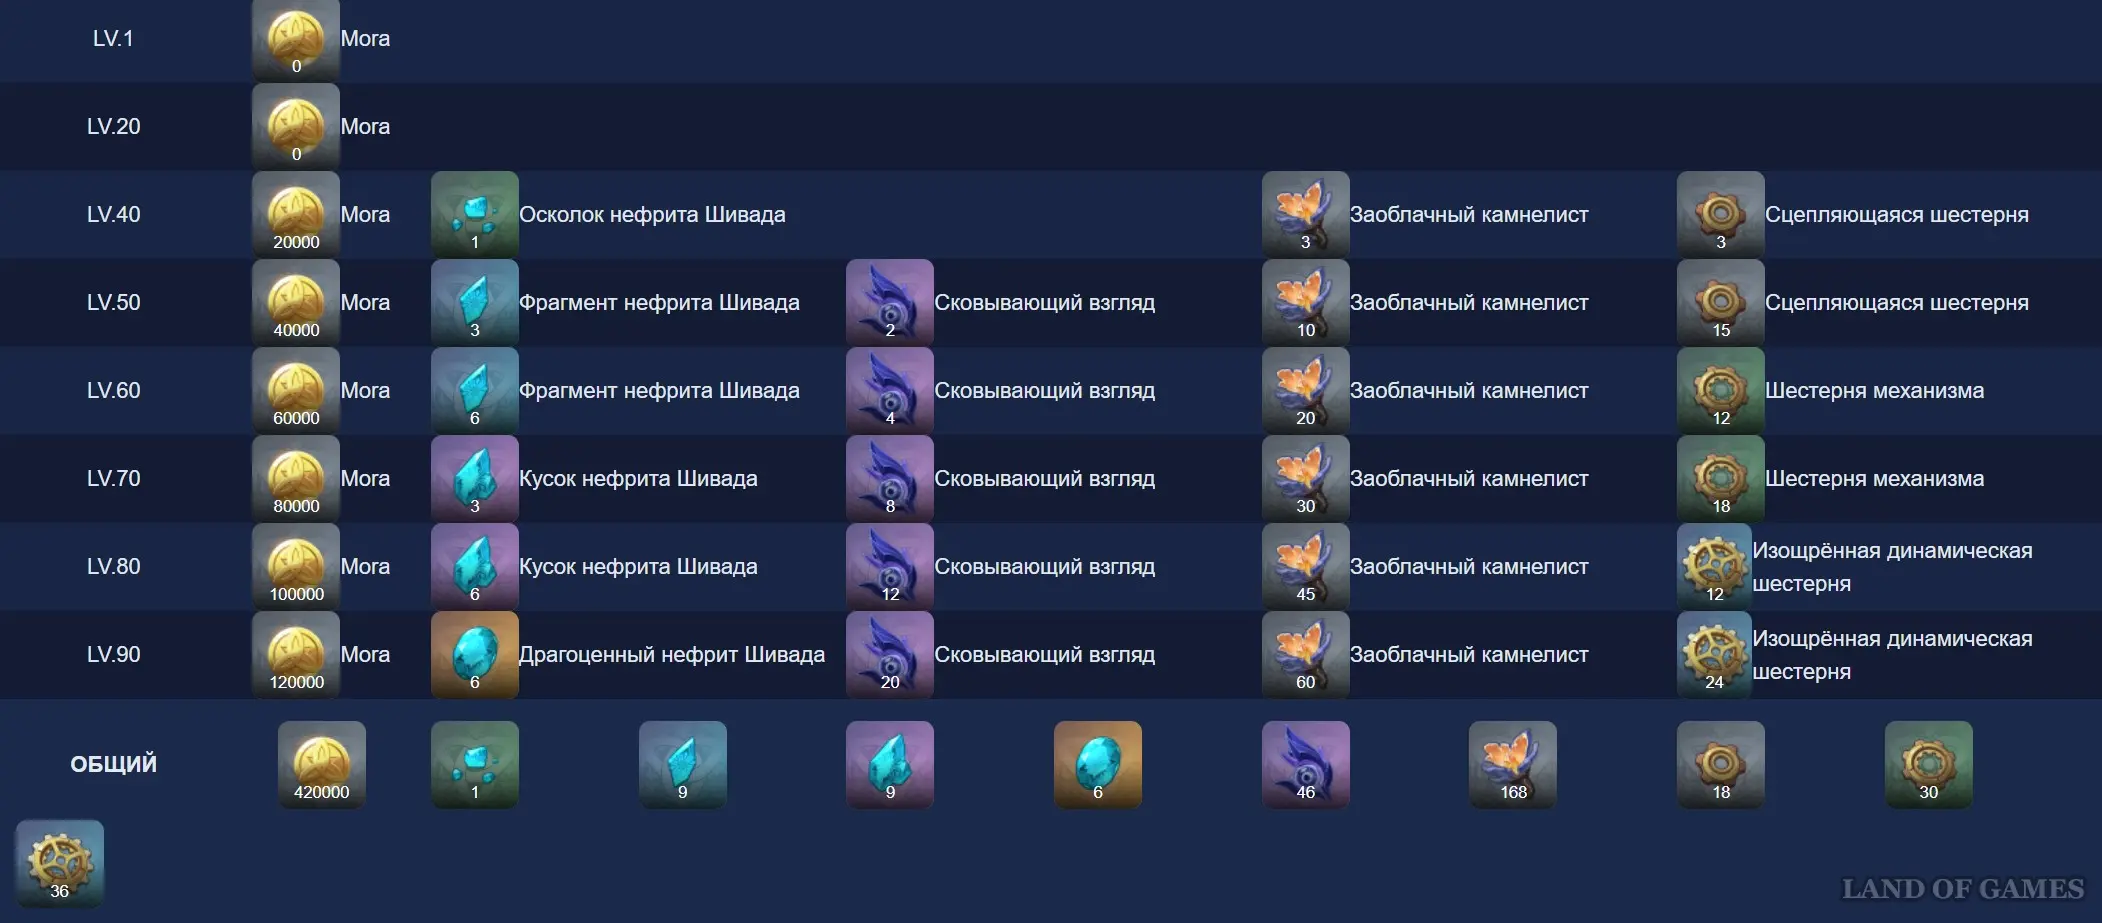2102x923 pixels.
Task: Click the text Осколок нефрита Шивада
Action: (x=652, y=214)
